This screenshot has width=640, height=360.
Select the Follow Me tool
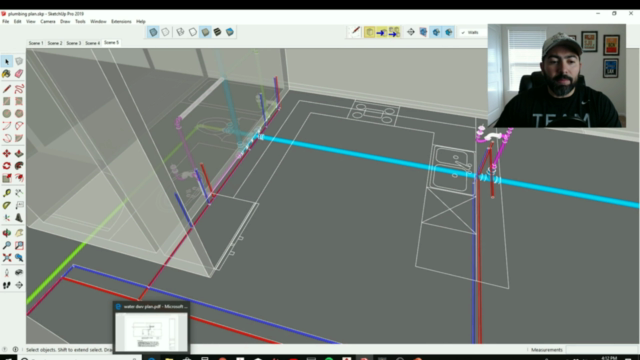click(x=19, y=166)
